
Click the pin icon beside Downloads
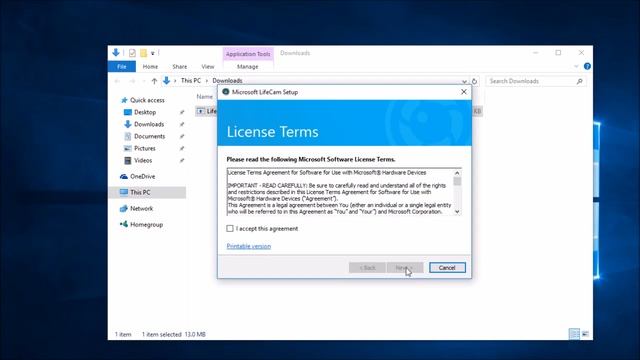[x=182, y=124]
